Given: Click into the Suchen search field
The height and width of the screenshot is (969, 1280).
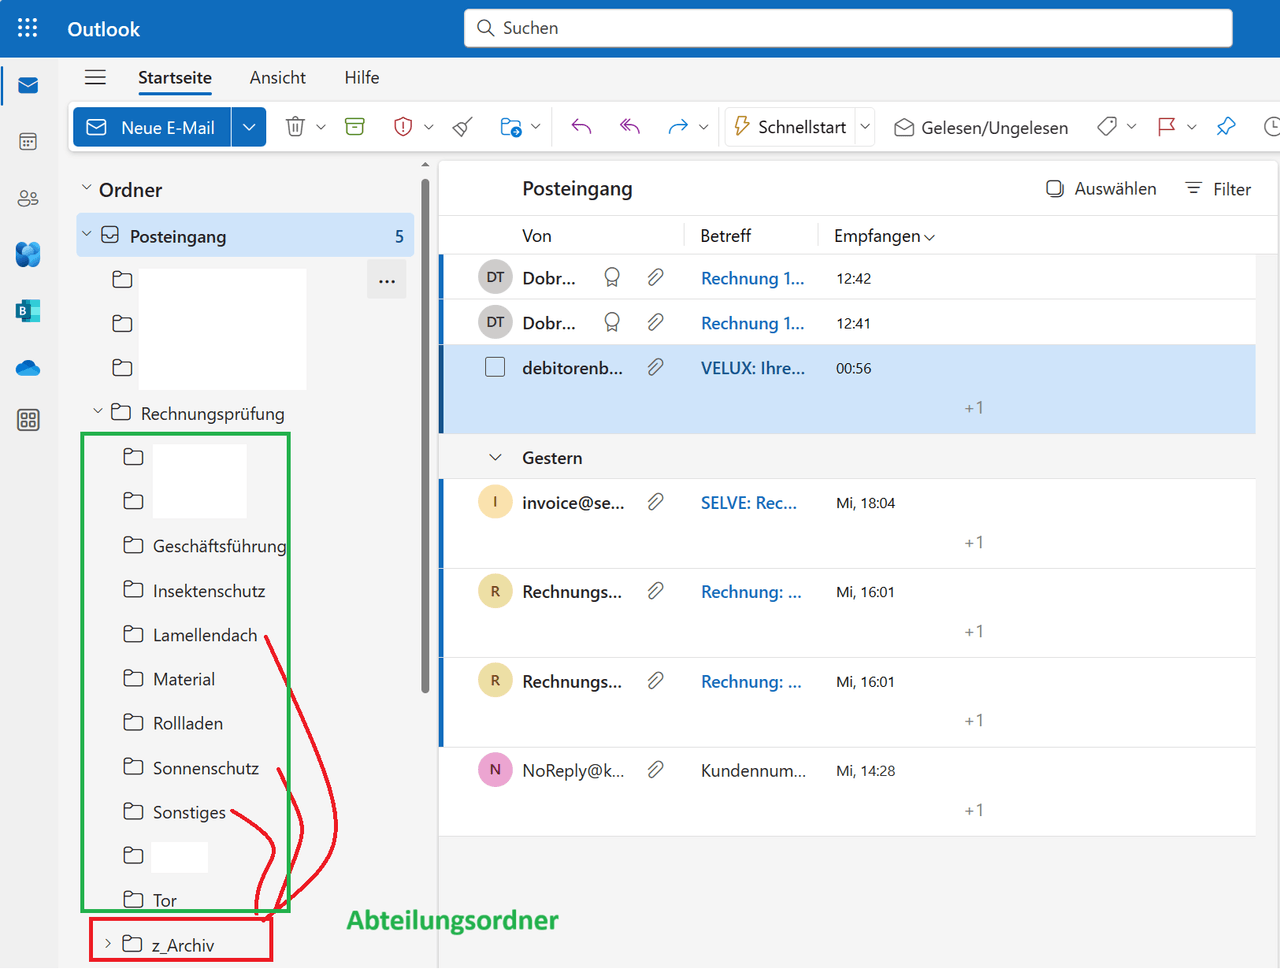Looking at the screenshot, I should coord(848,28).
